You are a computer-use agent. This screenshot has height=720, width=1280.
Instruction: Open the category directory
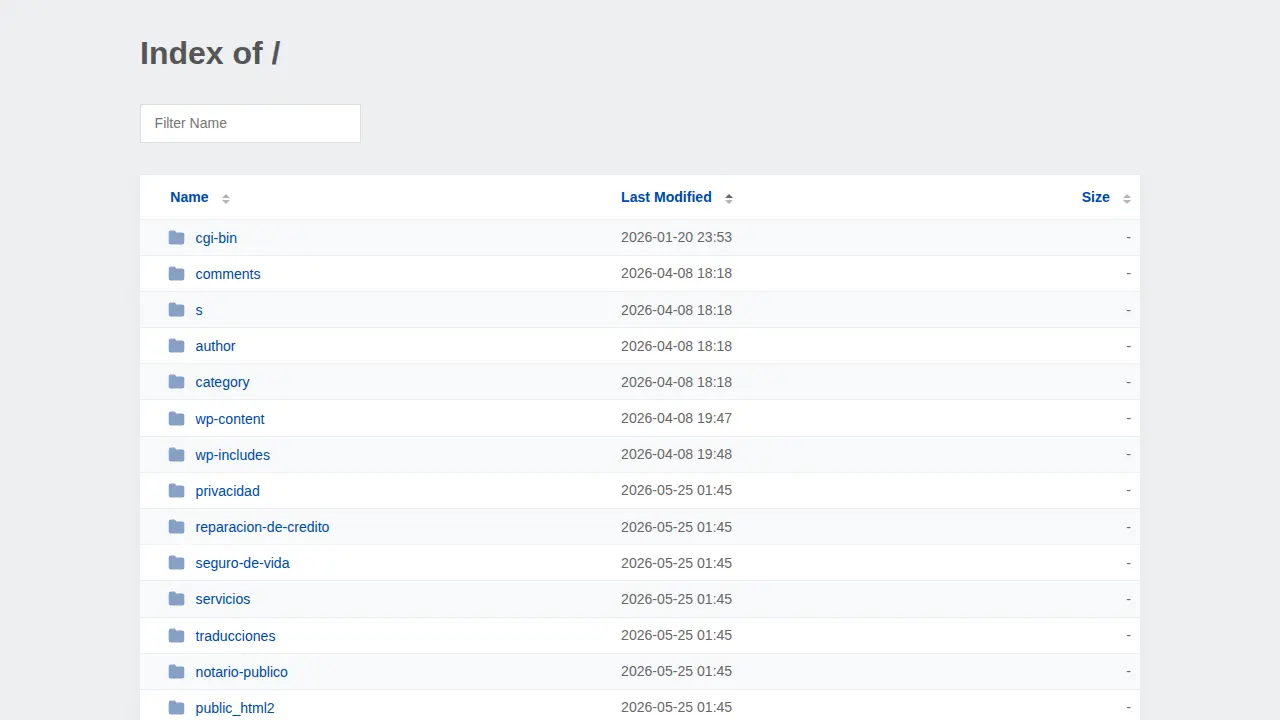coord(222,382)
